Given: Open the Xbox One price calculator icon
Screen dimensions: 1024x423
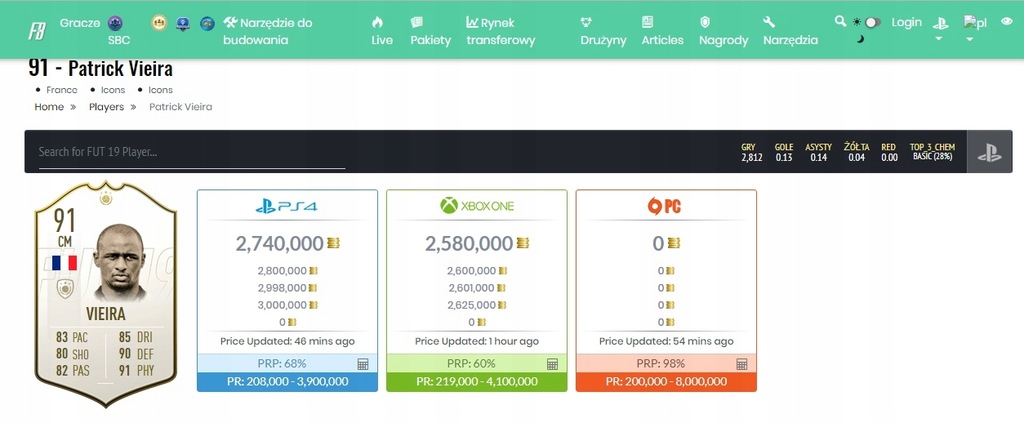Looking at the screenshot, I should [552, 364].
